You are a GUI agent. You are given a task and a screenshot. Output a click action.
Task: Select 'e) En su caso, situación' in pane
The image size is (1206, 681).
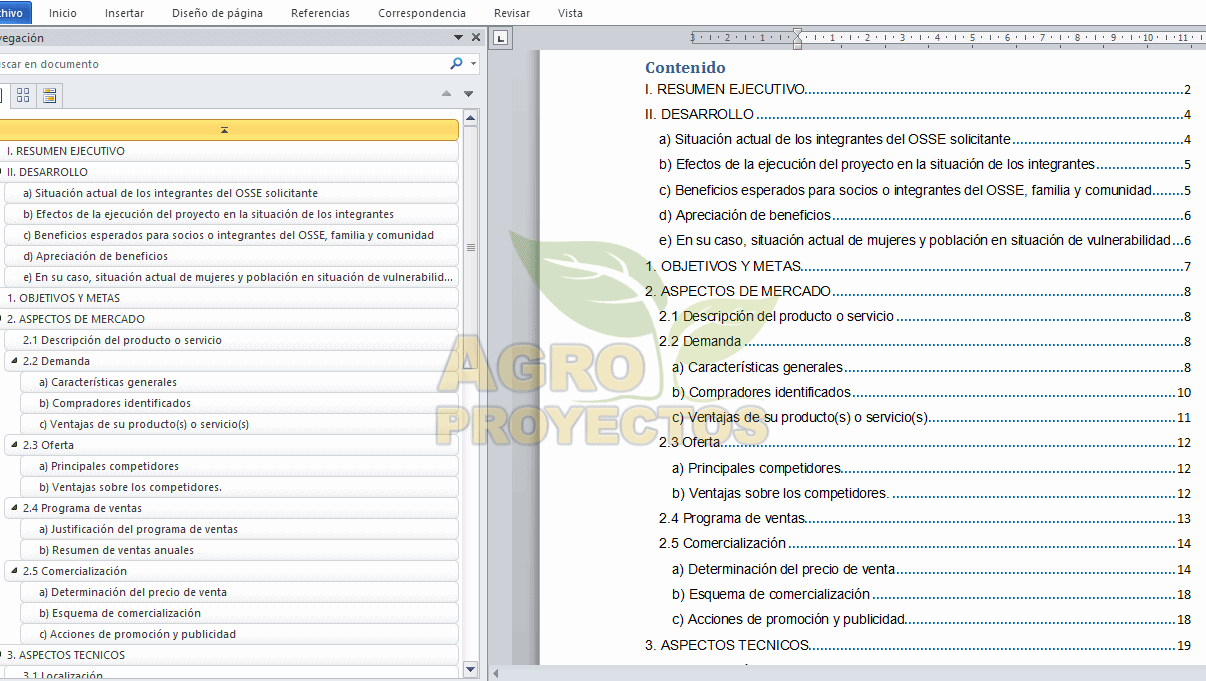click(x=232, y=277)
